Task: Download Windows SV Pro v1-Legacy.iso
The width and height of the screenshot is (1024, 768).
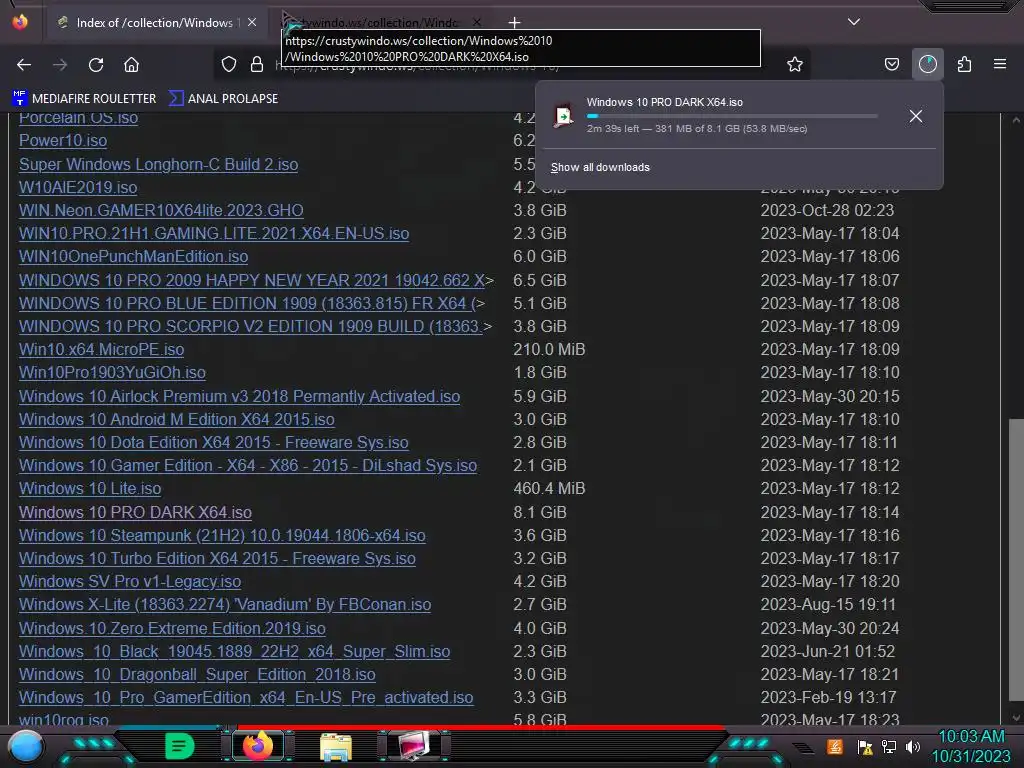Action: coord(130,581)
